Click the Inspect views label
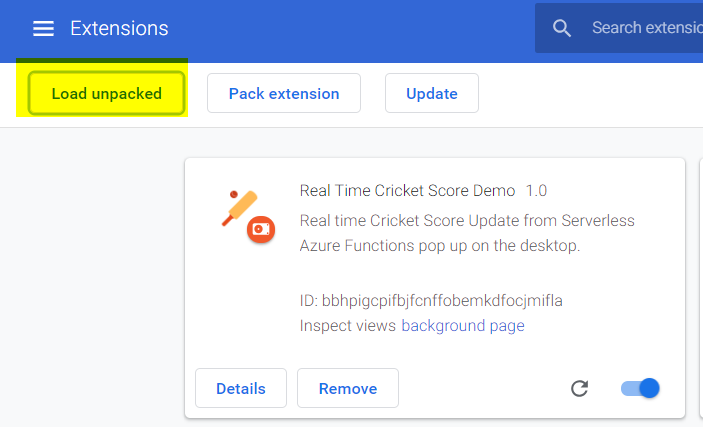Viewport: 703px width, 427px height. (x=348, y=326)
